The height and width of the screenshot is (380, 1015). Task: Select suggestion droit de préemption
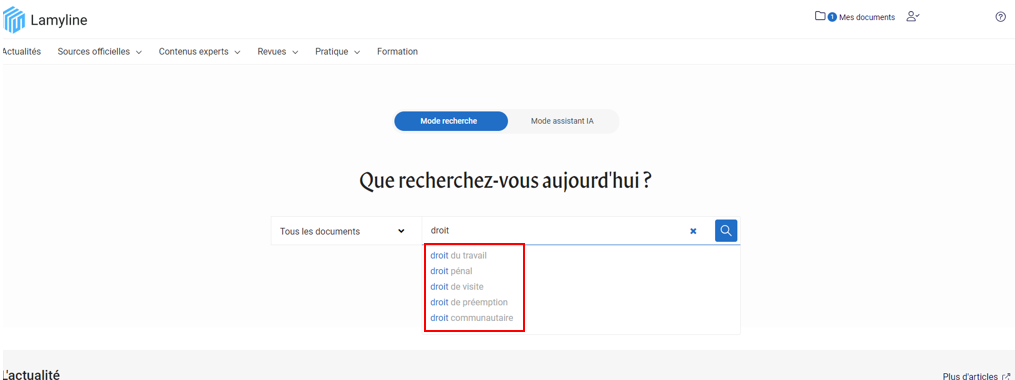point(469,302)
